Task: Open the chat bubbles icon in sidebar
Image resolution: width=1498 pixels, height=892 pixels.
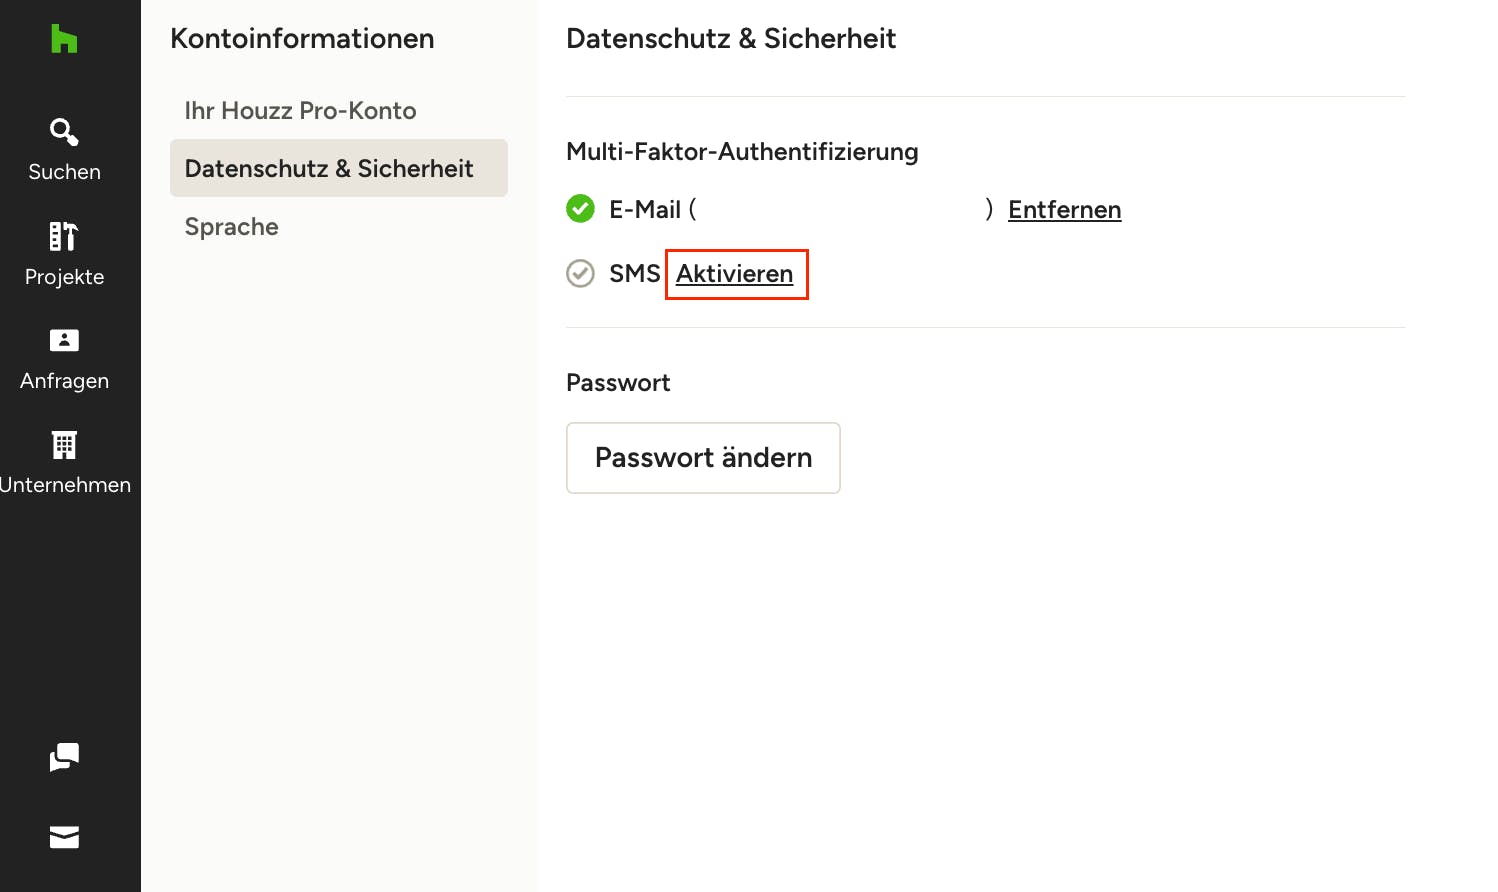Action: [x=64, y=757]
